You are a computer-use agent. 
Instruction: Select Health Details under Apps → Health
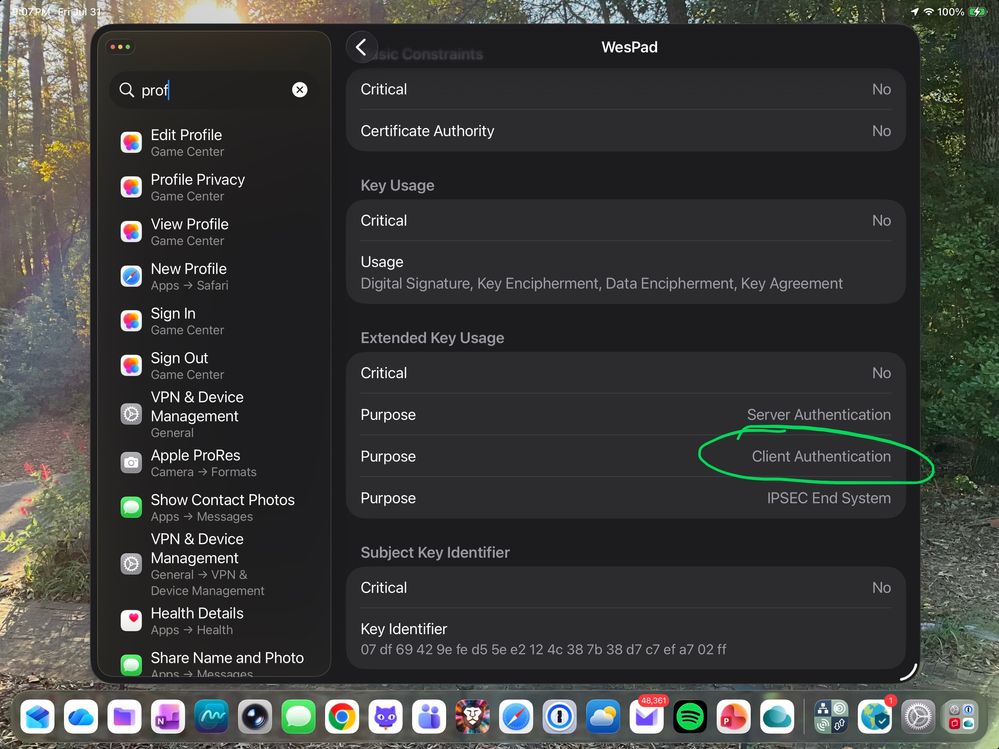tap(214, 620)
